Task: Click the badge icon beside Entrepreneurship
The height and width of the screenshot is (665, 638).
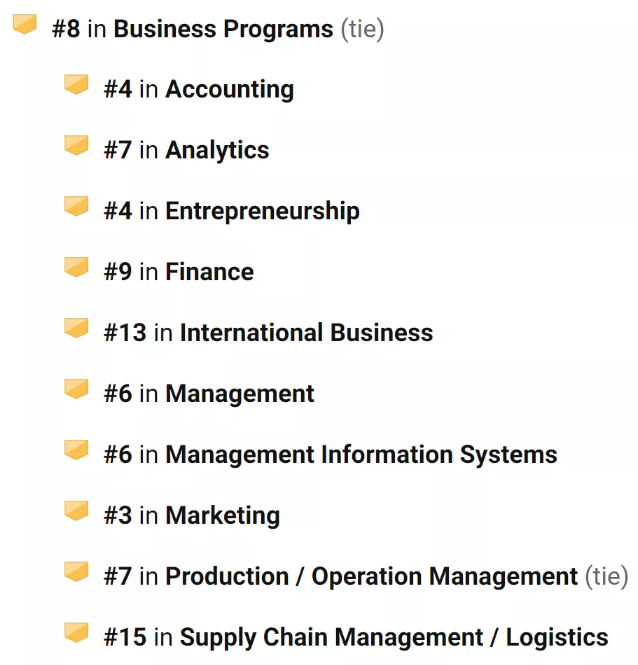Action: point(76,206)
